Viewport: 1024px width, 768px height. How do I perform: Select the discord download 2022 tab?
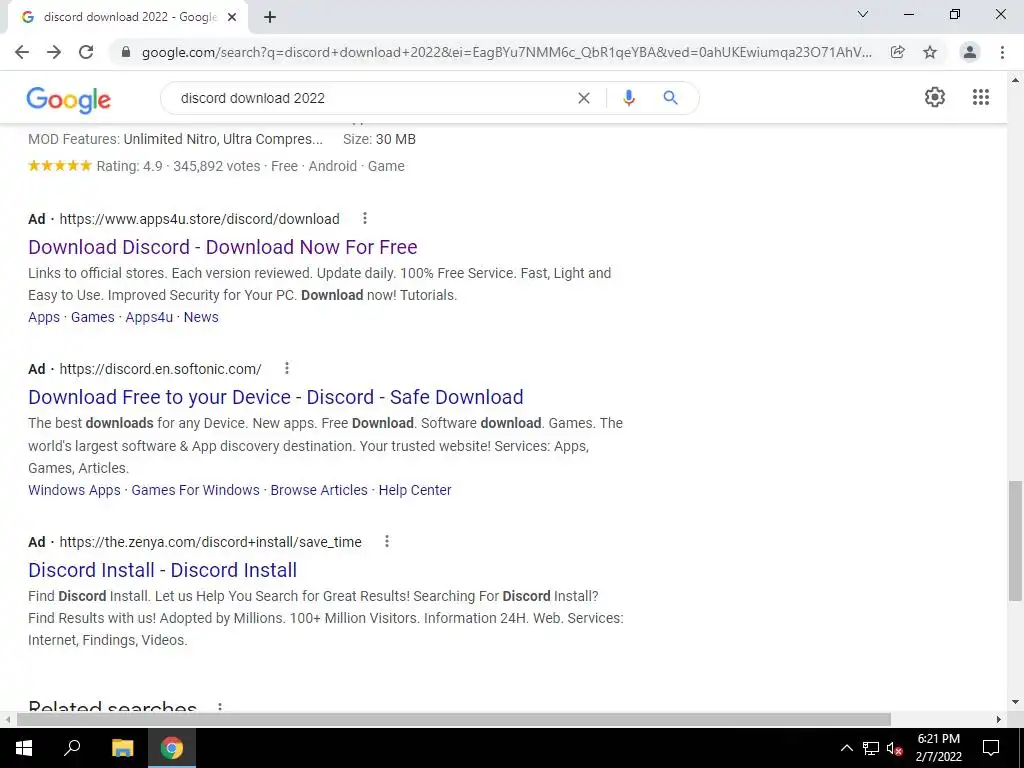click(129, 18)
